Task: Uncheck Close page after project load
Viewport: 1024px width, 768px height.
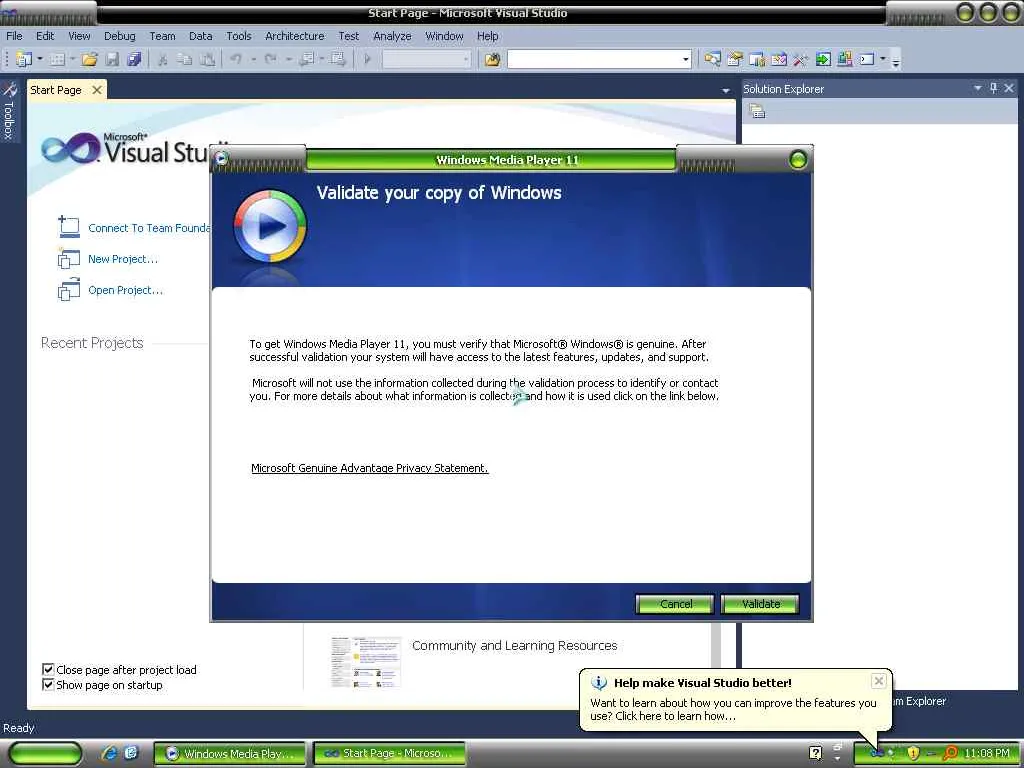Action: (48, 669)
